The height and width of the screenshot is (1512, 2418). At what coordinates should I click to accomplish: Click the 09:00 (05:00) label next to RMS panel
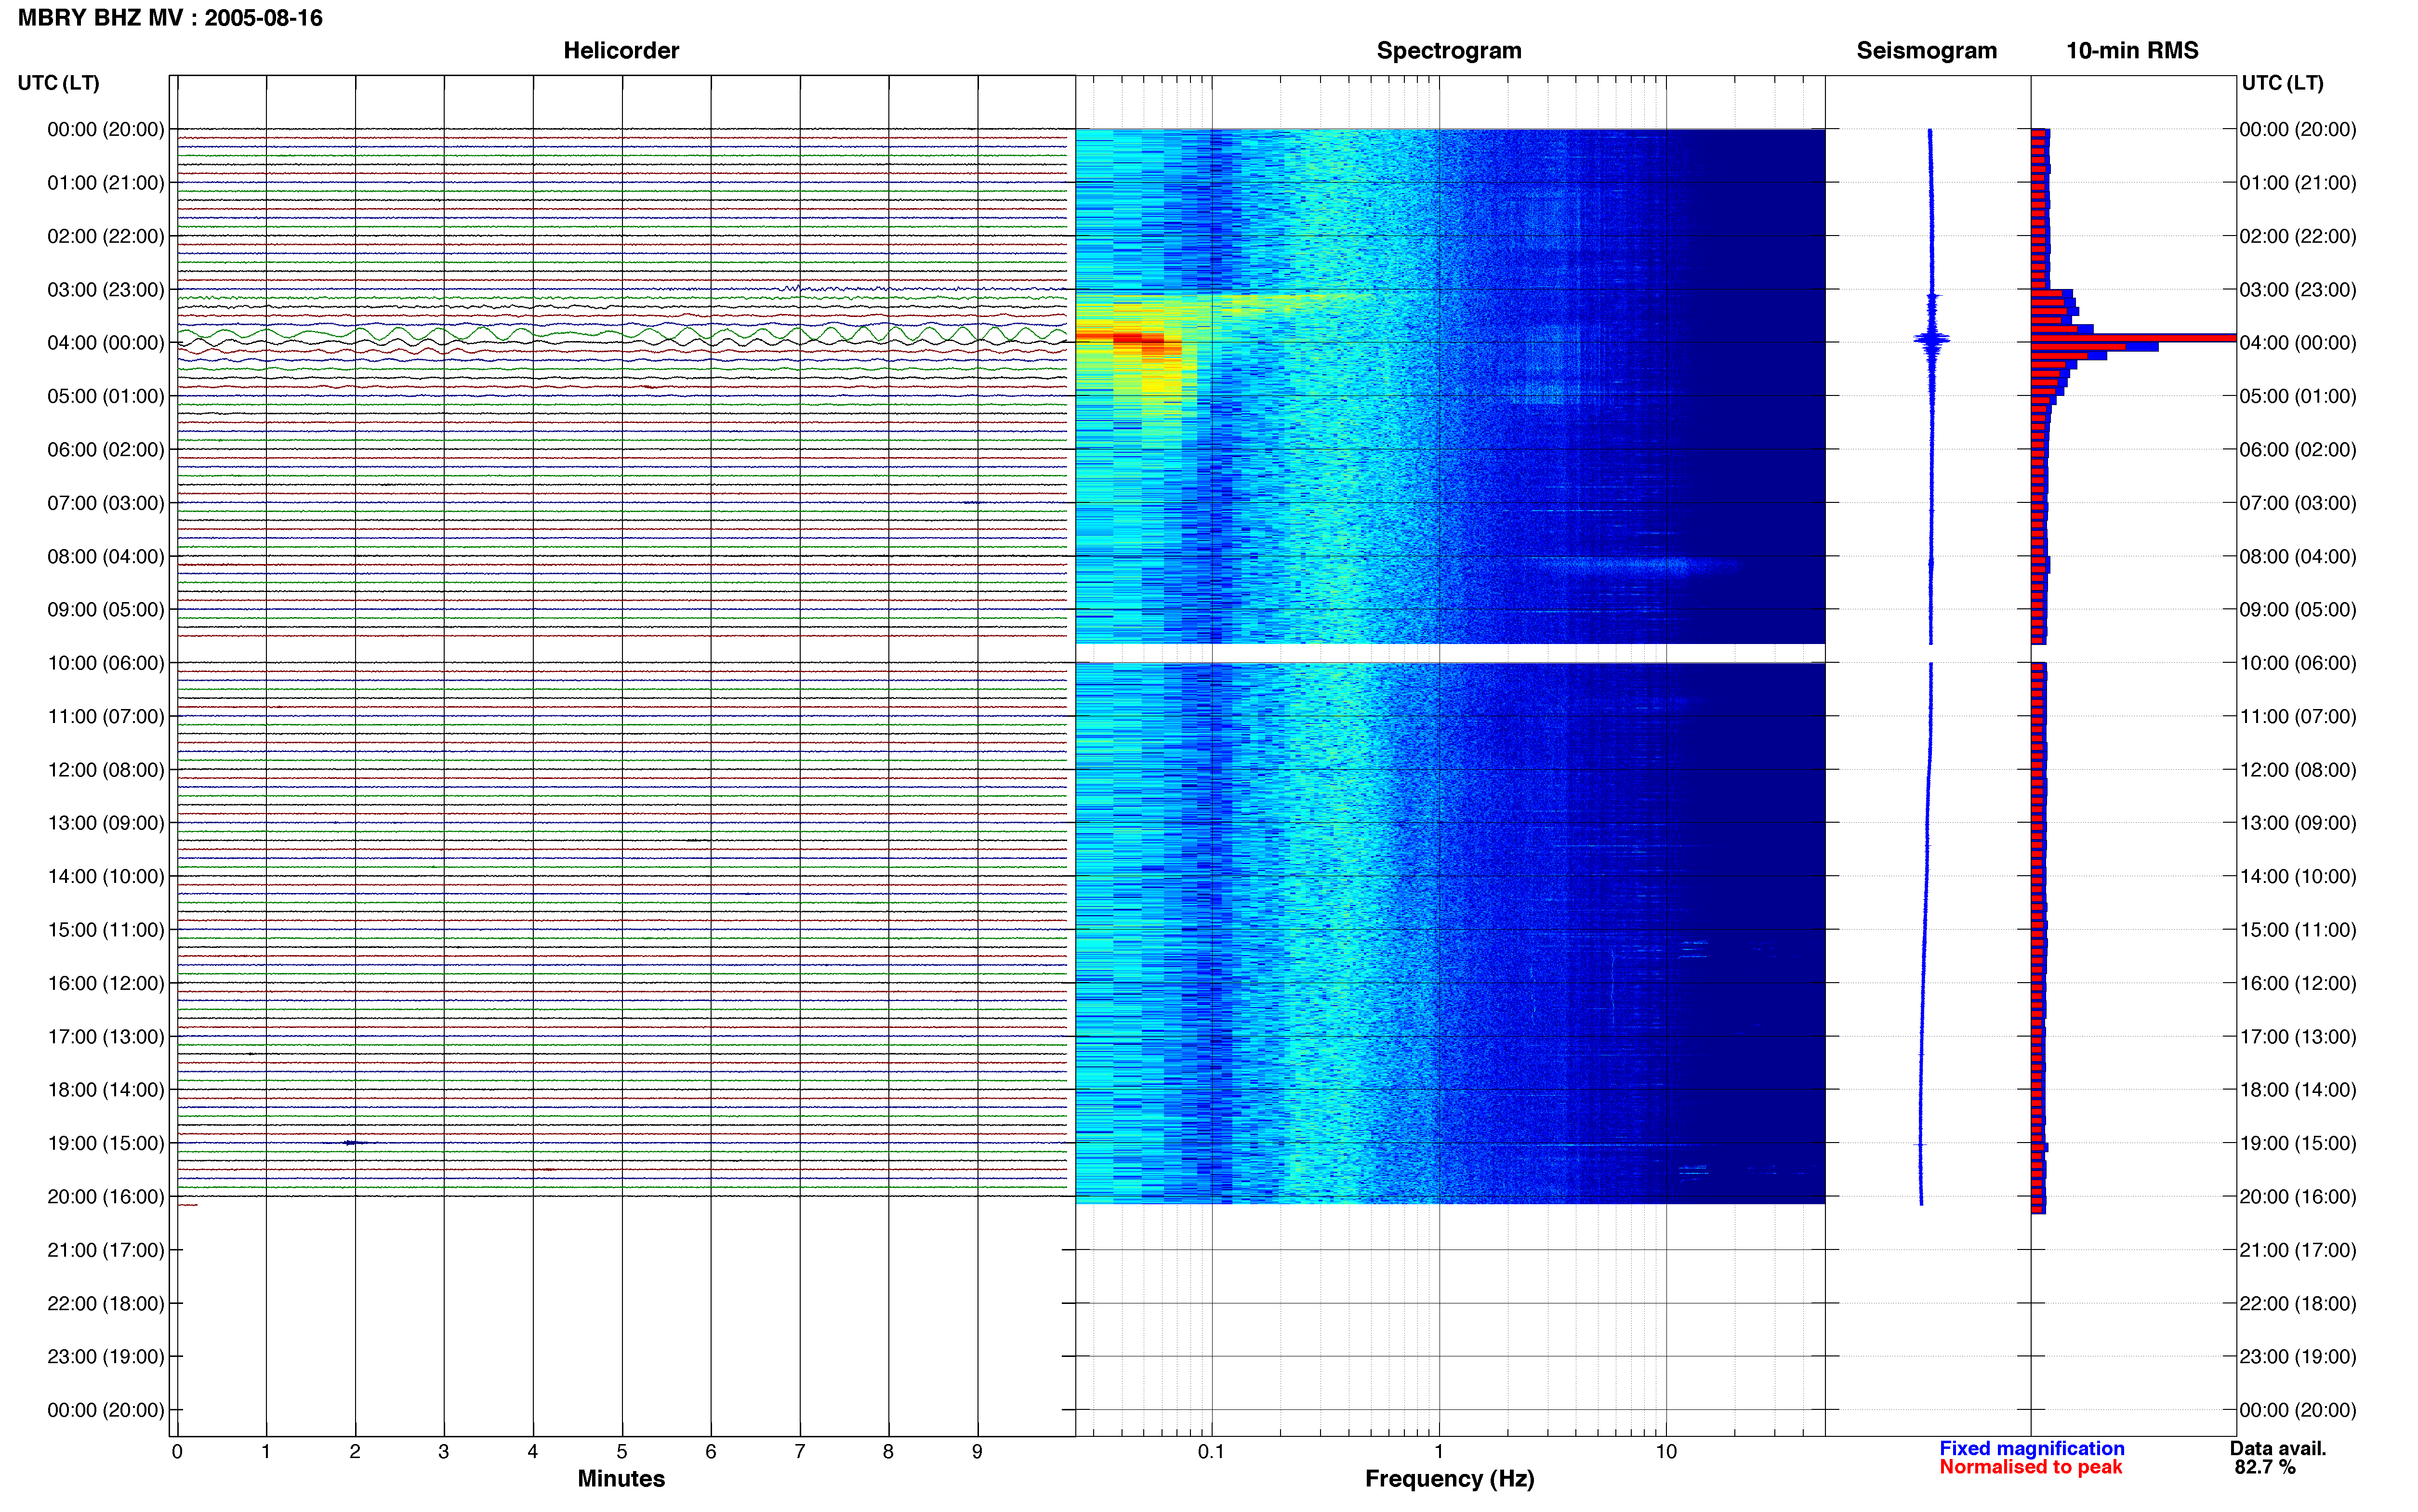[2297, 610]
